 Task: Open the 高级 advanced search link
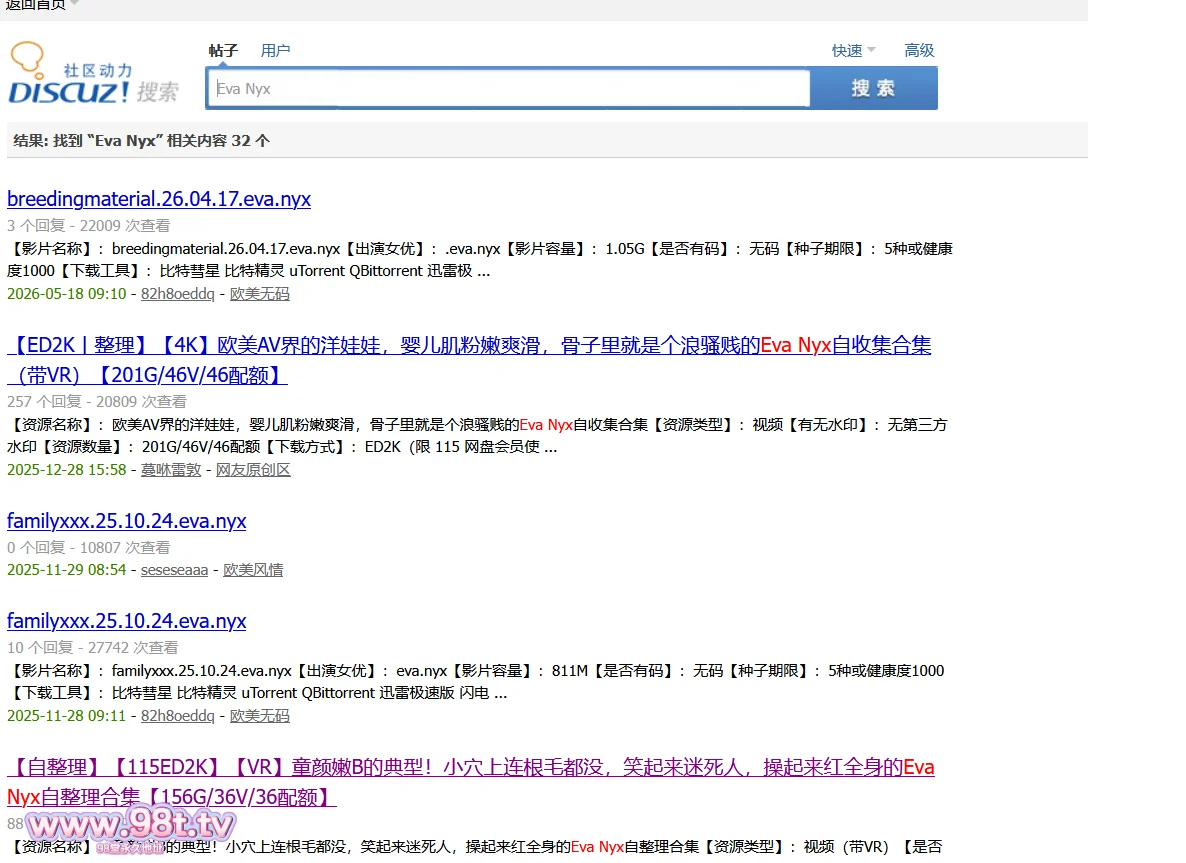pos(919,51)
